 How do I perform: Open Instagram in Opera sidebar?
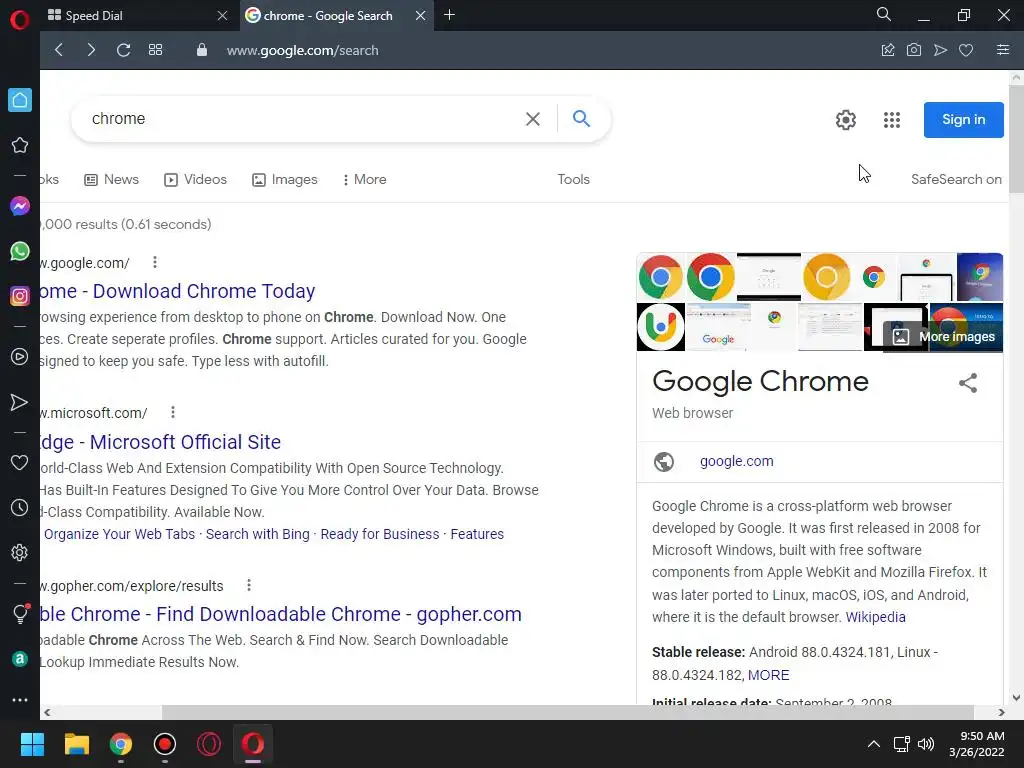tap(20, 296)
